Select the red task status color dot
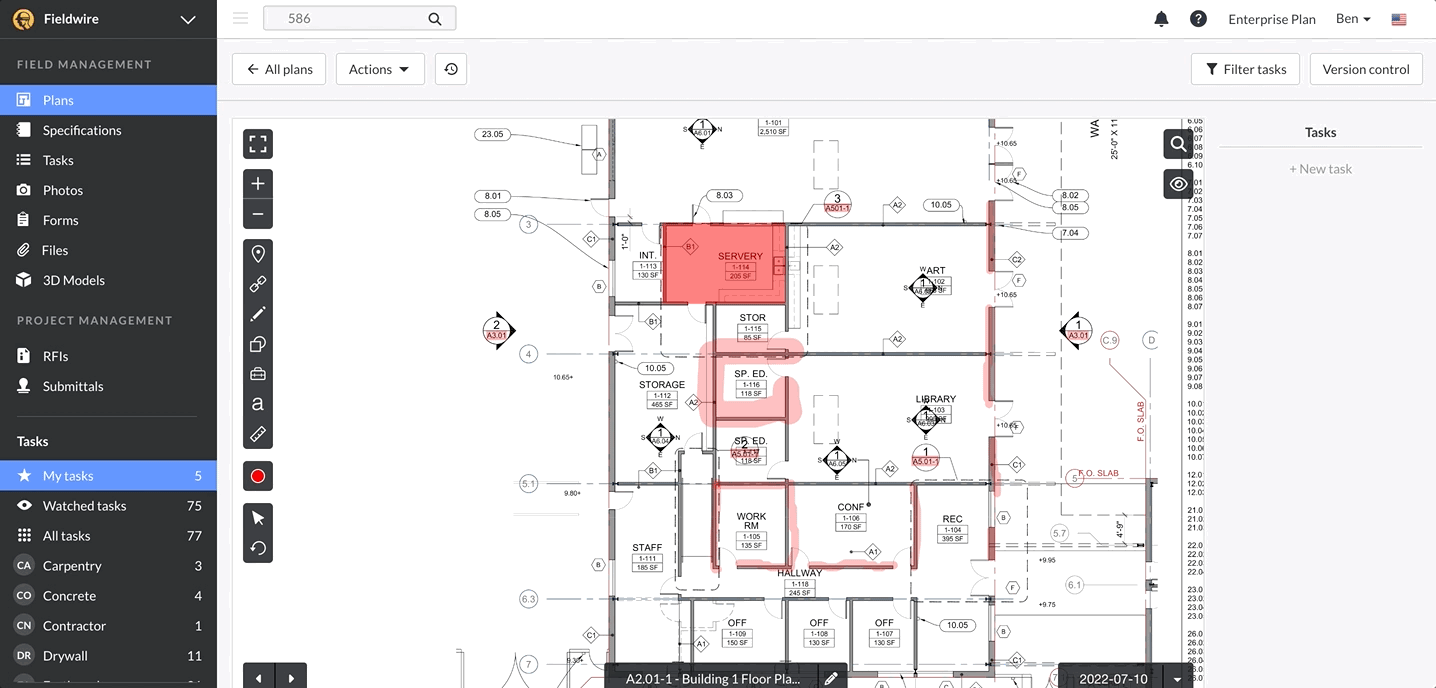This screenshot has width=1436, height=688. (257, 476)
